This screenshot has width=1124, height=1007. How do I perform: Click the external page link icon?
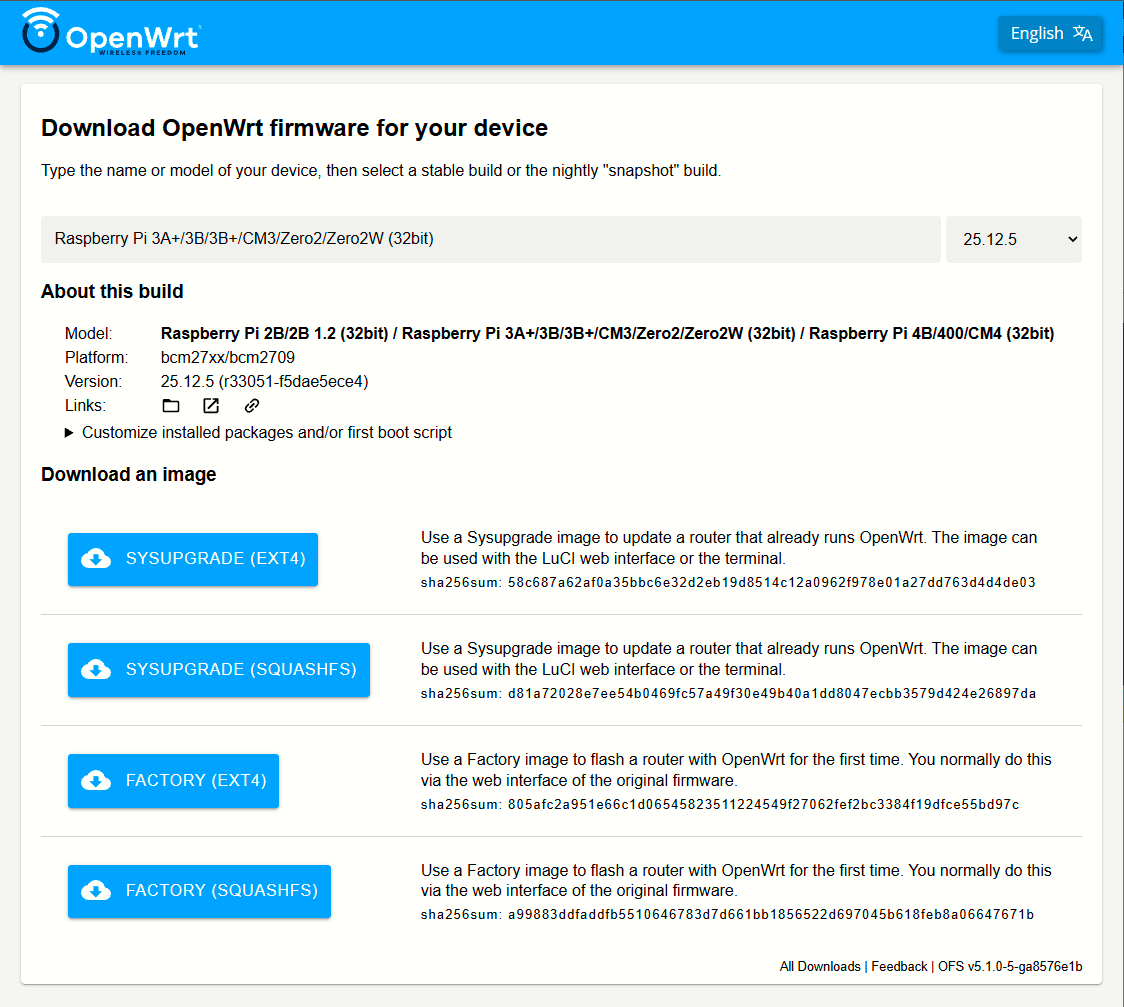coord(211,406)
